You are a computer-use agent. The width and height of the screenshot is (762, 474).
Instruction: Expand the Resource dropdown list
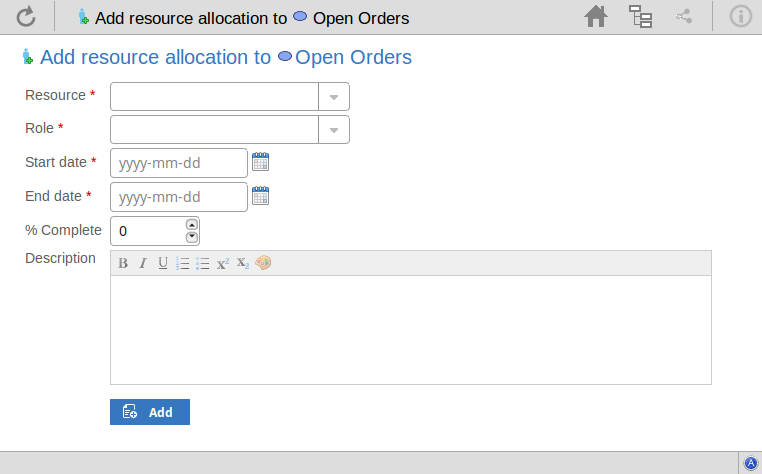pos(334,97)
